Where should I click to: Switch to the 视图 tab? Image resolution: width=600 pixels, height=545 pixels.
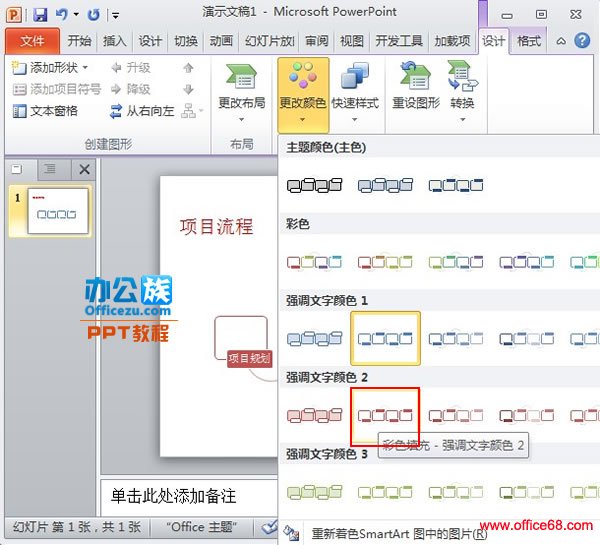(x=352, y=41)
